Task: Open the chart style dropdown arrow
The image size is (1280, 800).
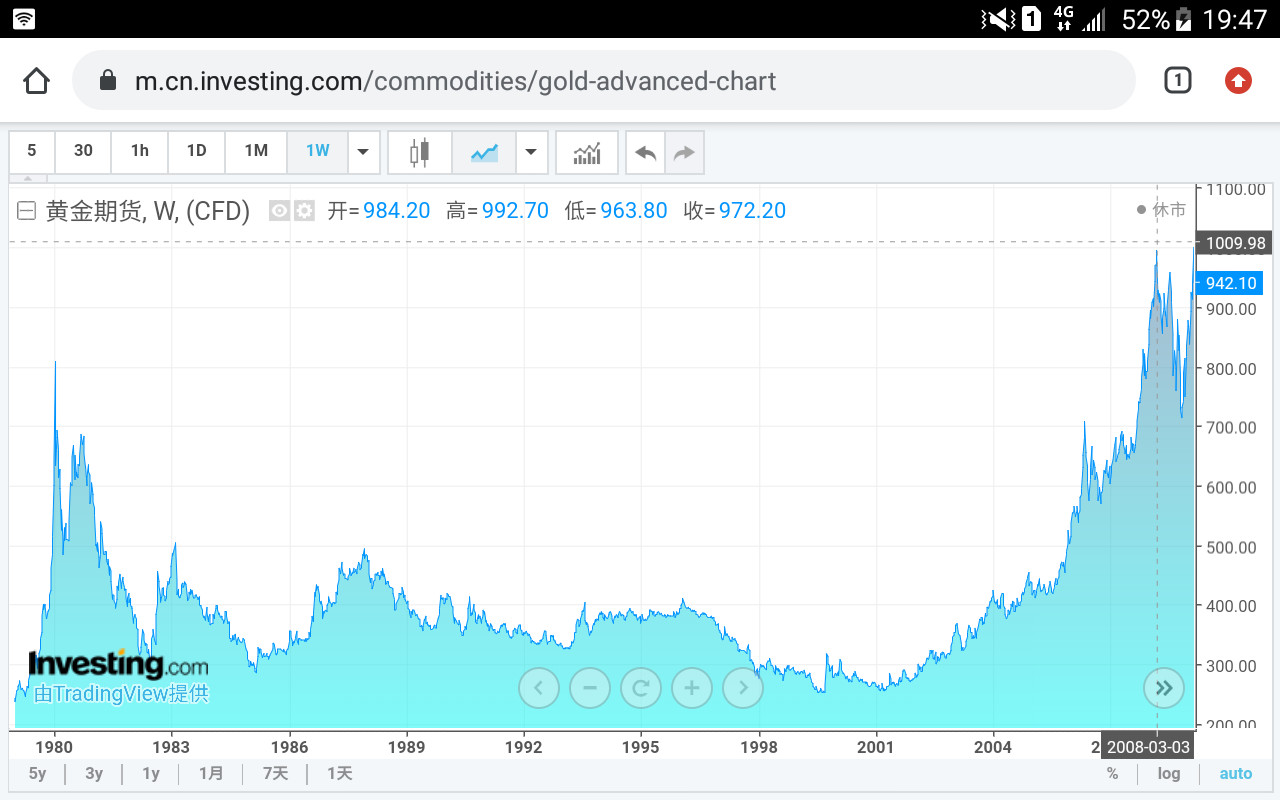Action: point(531,152)
